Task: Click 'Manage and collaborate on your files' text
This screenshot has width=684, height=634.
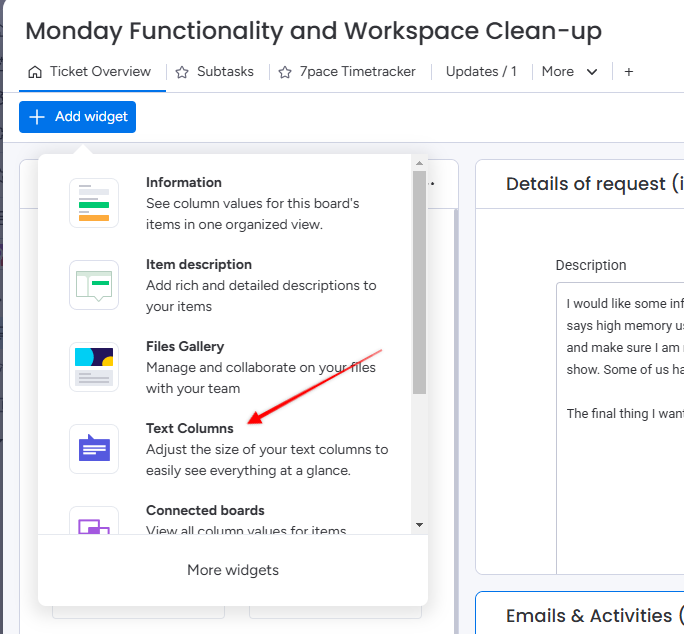Action: 261,367
